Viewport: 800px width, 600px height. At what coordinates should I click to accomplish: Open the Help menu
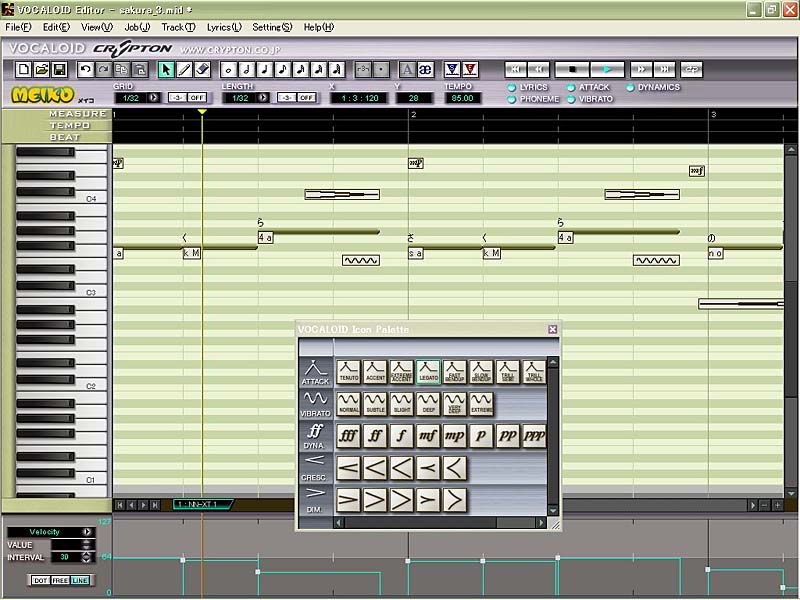pos(318,27)
